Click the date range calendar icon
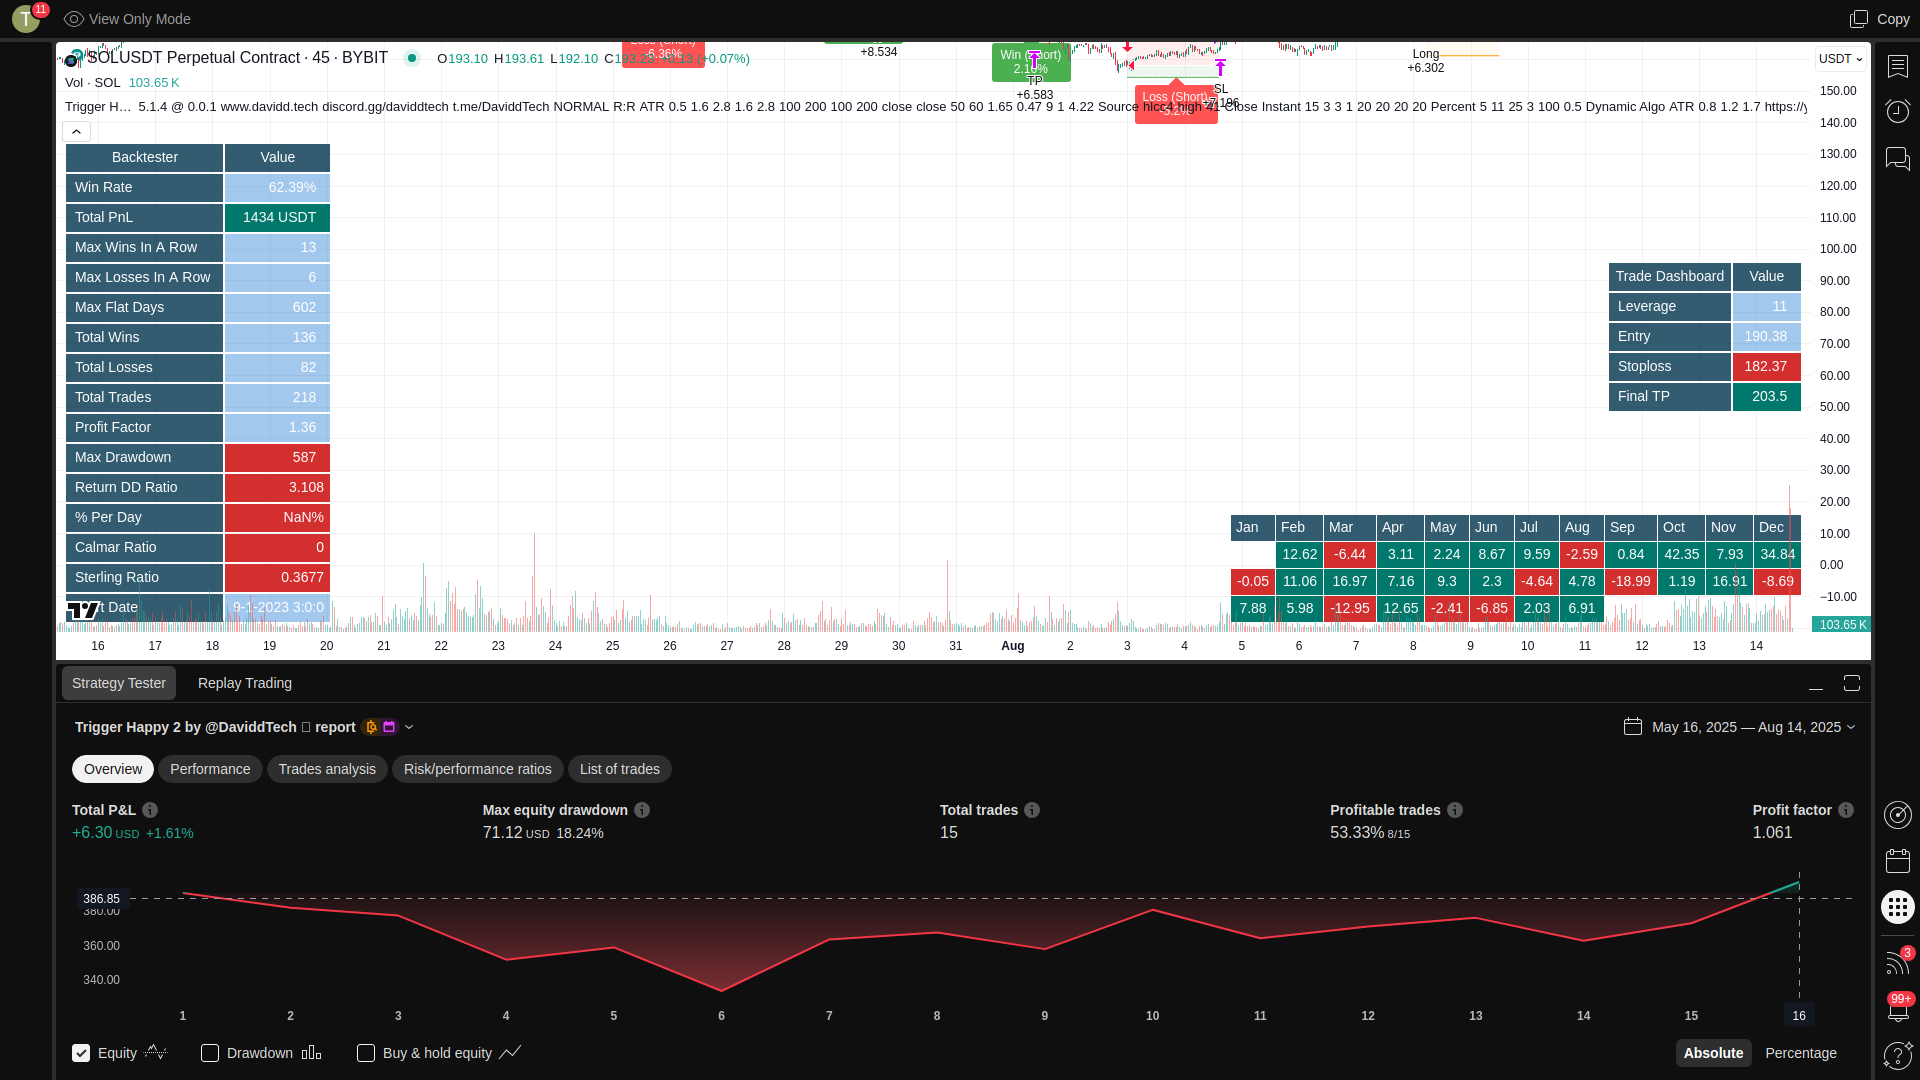Viewport: 1920px width, 1080px height. 1633,727
